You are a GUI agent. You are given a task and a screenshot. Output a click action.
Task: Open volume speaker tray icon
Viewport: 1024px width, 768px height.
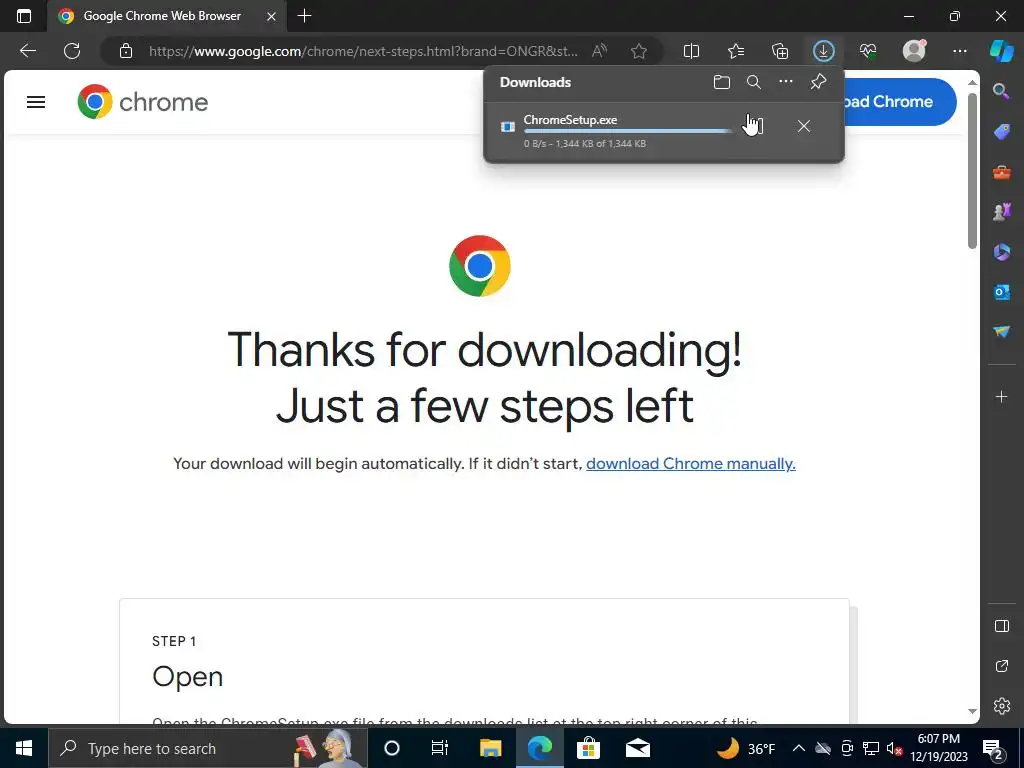pos(895,748)
